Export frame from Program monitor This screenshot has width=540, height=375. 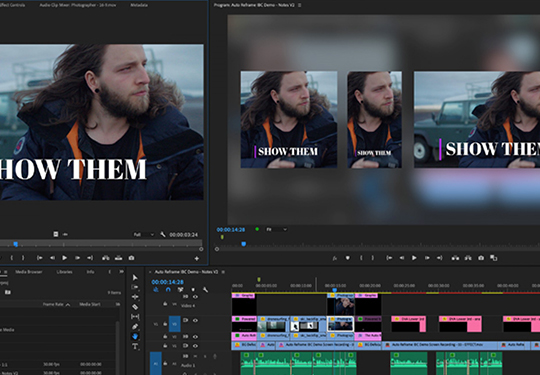(481, 258)
